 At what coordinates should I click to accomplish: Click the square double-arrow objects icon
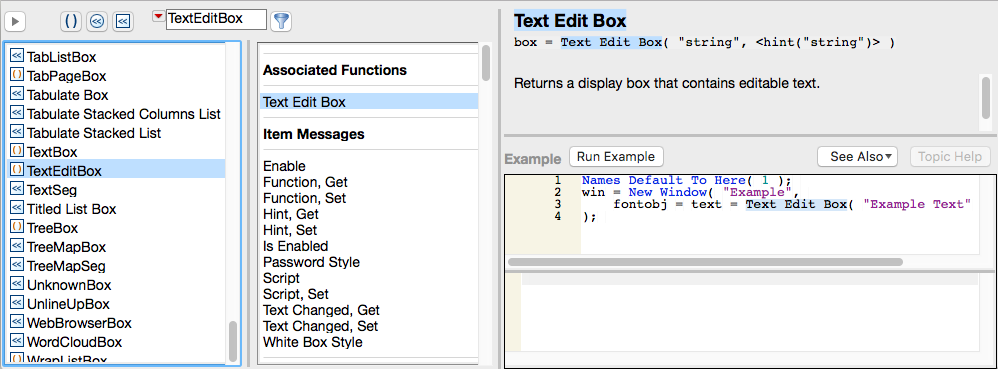point(123,22)
